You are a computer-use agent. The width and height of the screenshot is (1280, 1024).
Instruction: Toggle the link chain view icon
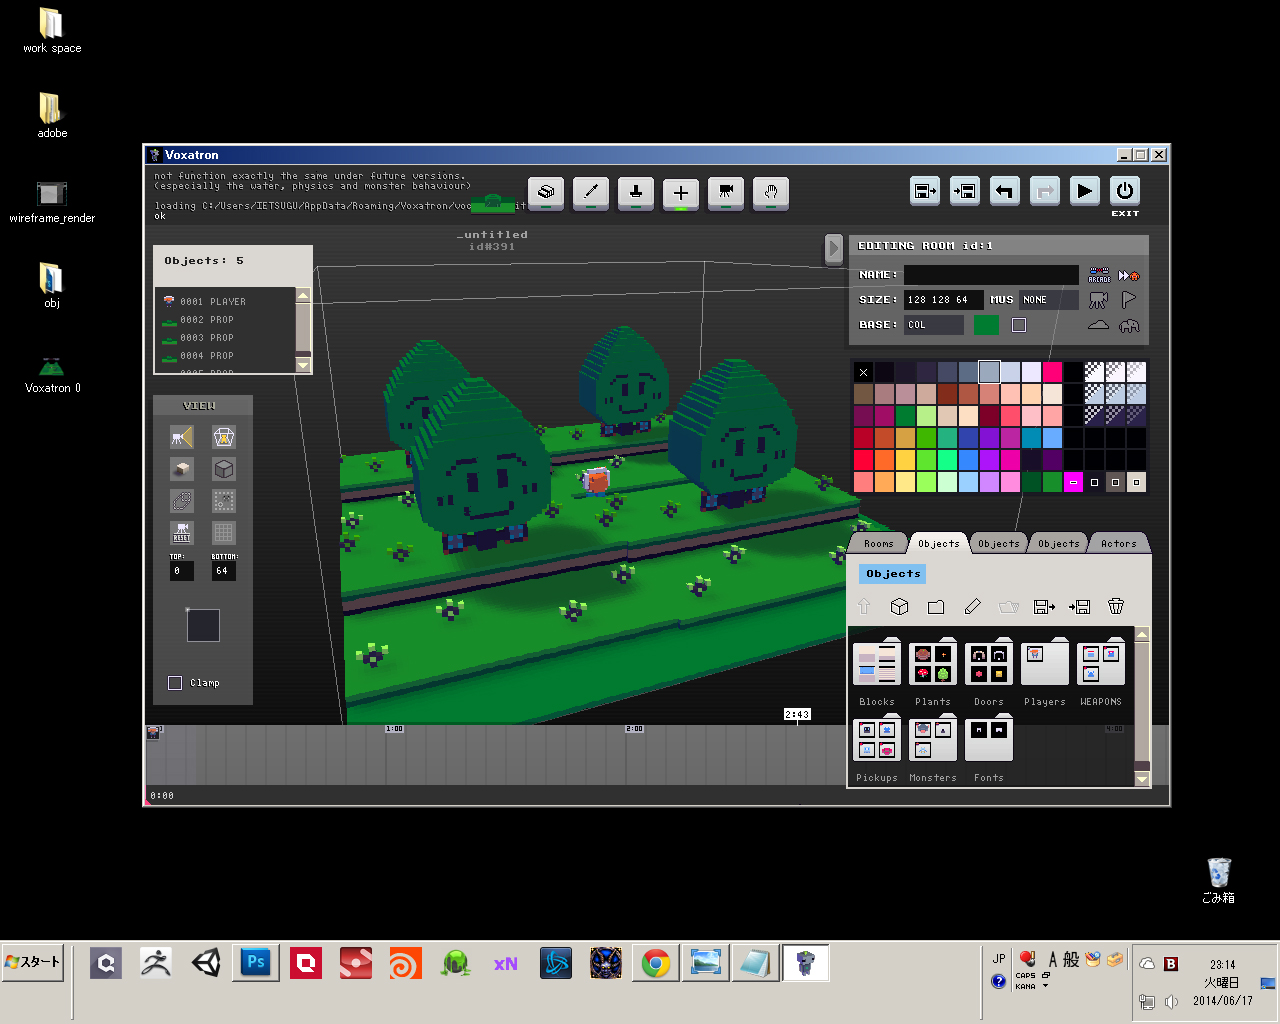[182, 501]
